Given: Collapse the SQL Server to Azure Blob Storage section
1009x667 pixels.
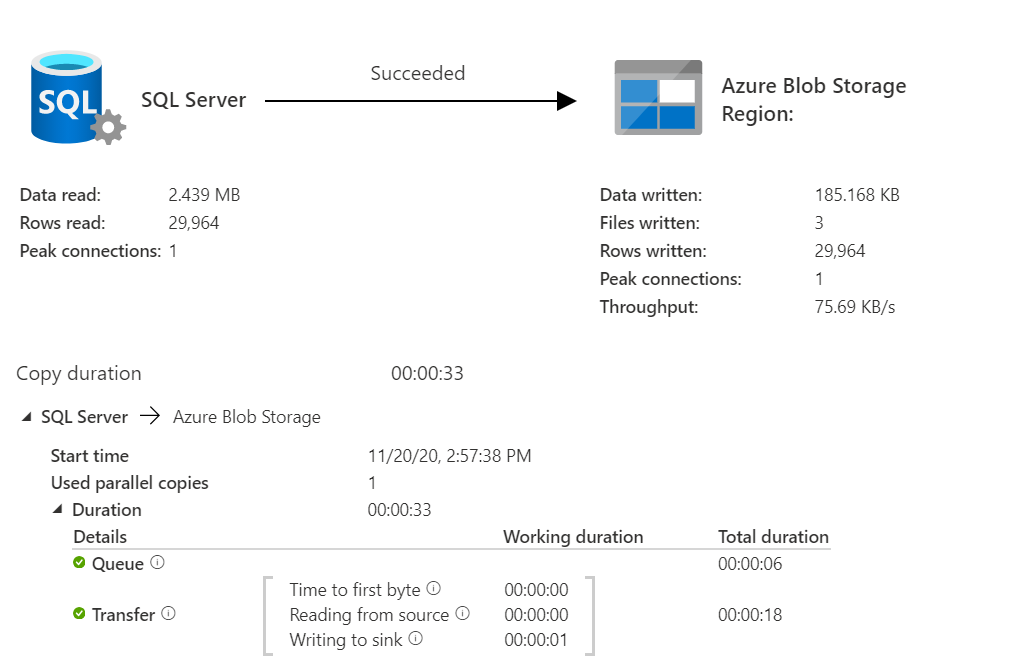Looking at the screenshot, I should coord(26,417).
